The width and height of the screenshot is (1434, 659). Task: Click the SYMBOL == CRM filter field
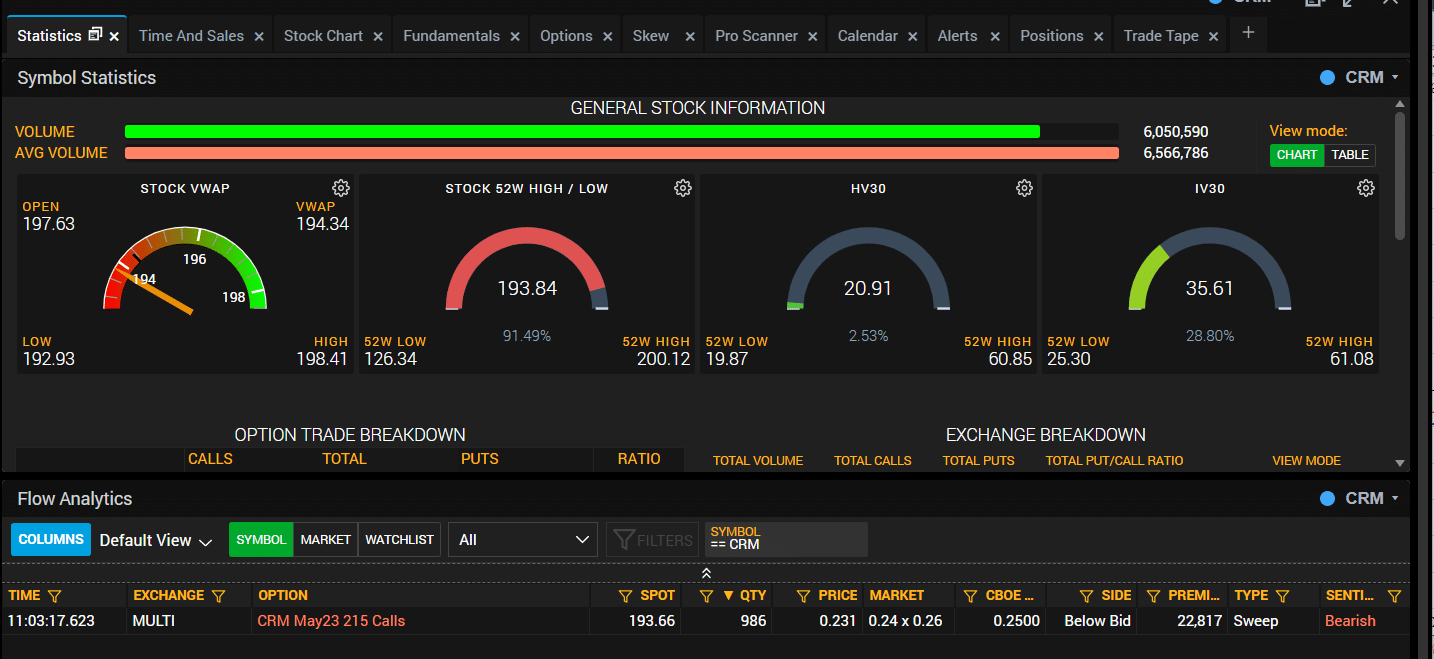(786, 540)
